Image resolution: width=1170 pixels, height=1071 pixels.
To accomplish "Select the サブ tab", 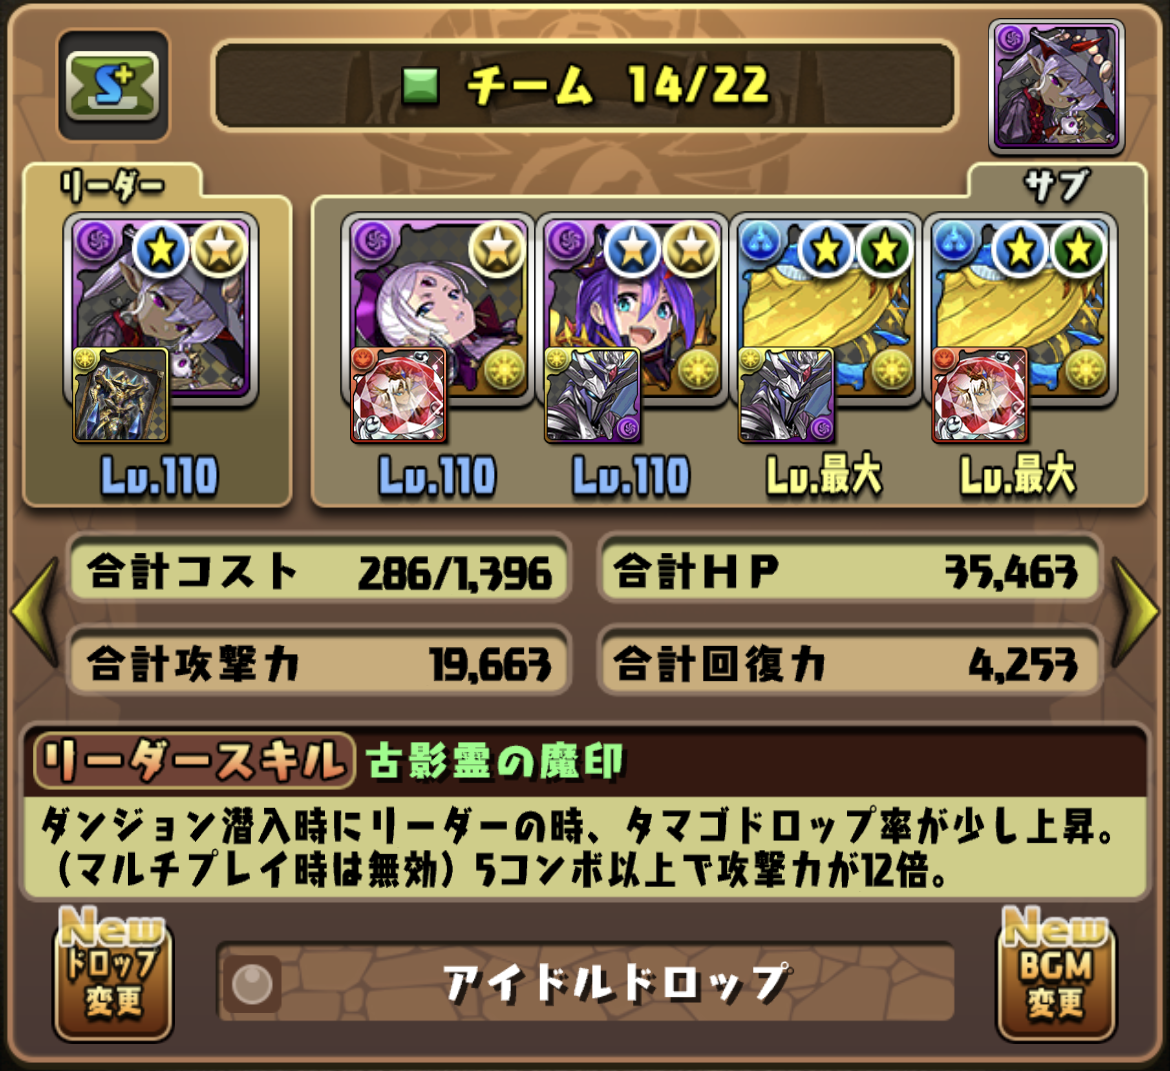I will pyautogui.click(x=1057, y=184).
